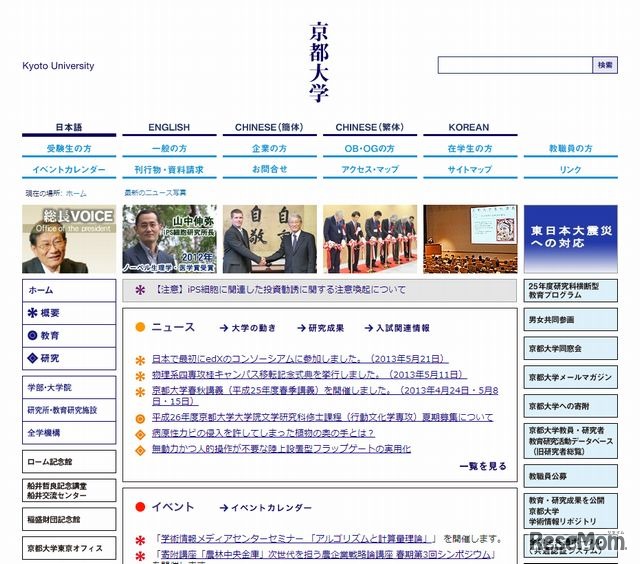Click the red circle イベント icon
This screenshot has width=640, height=564.
140,507
